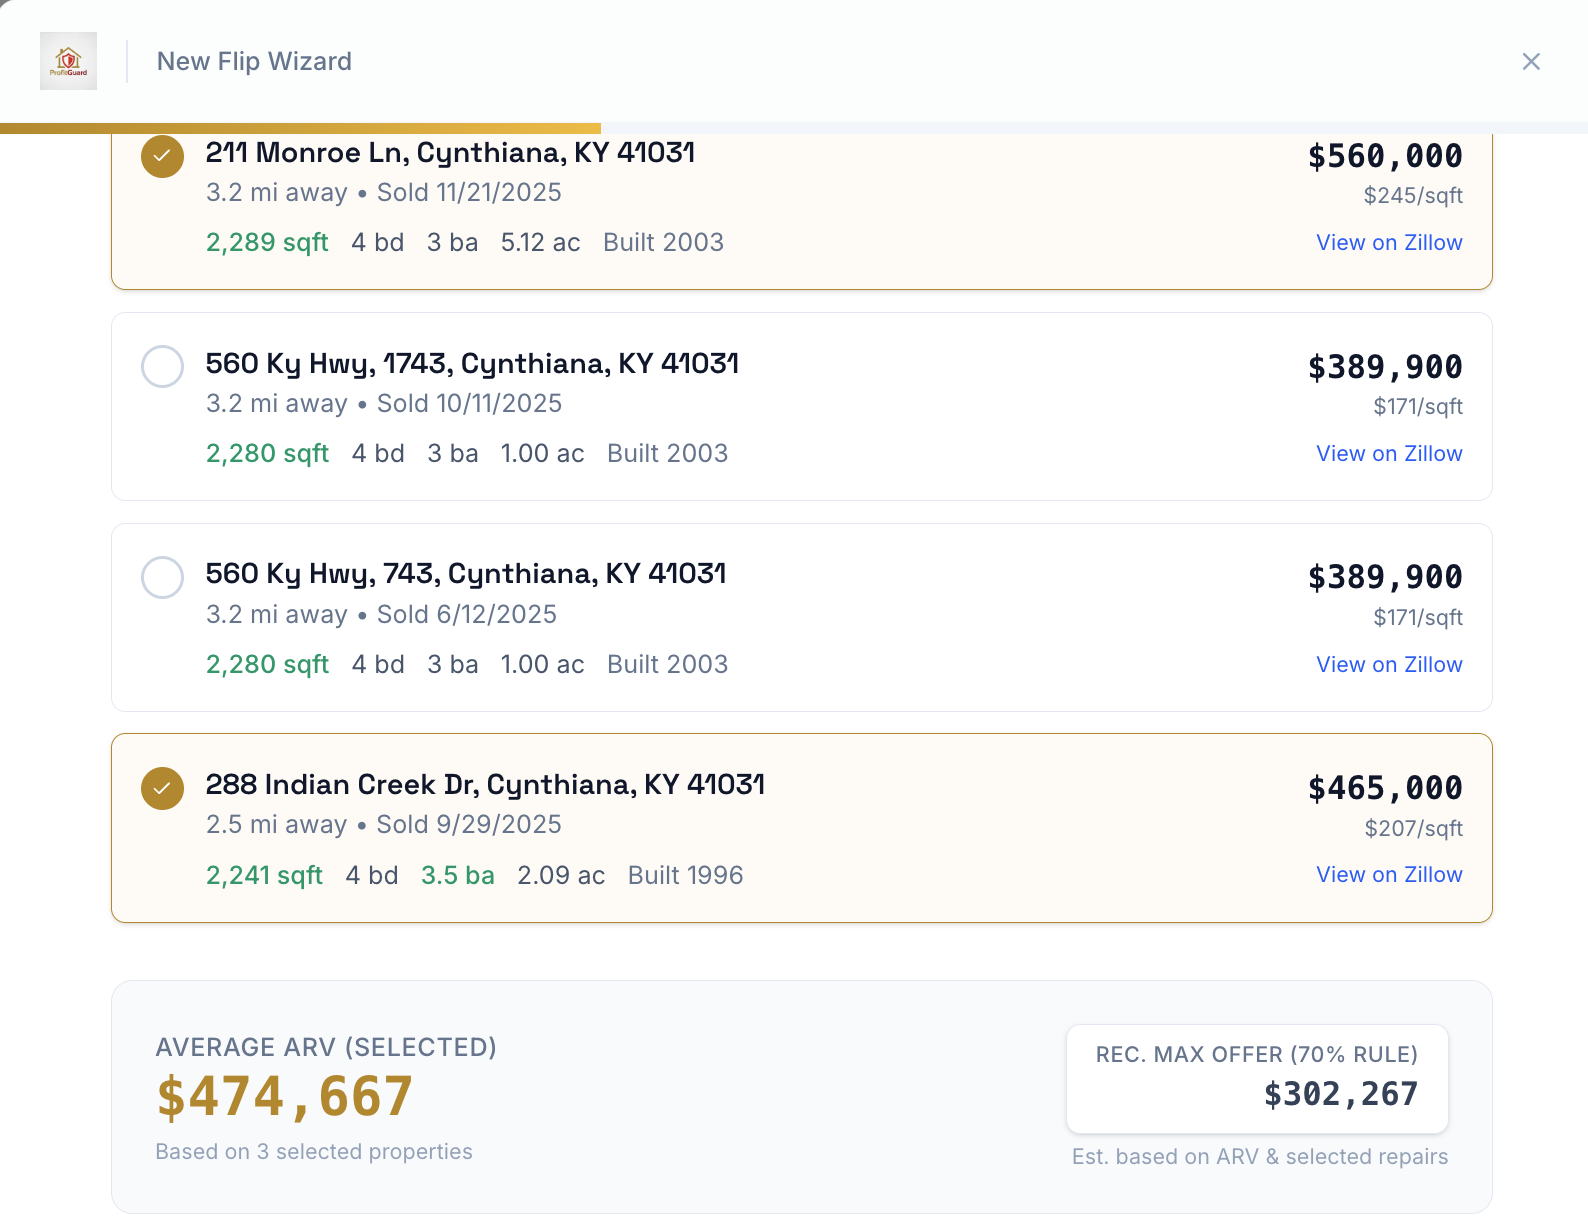View 560 Ky Hwy, 1743 on Zillow
Viewport: 1588px width, 1230px height.
coord(1388,454)
